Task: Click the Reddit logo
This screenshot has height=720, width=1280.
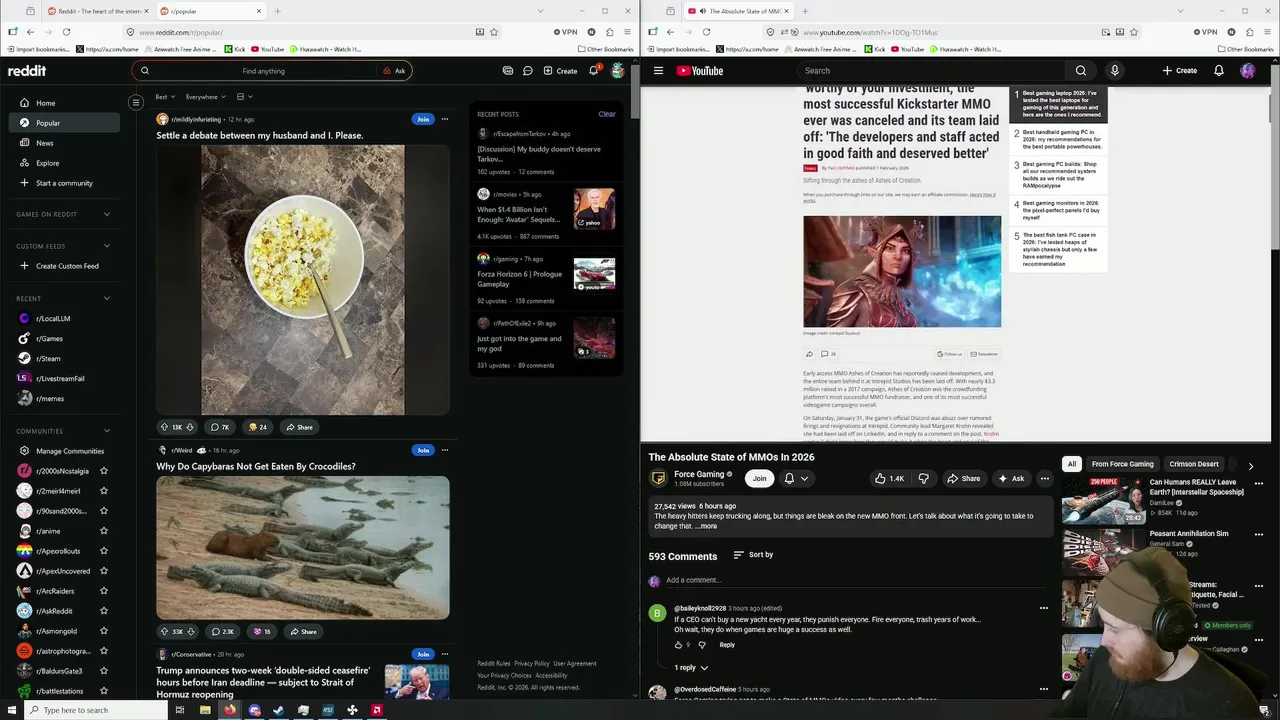Action: [x=27, y=71]
